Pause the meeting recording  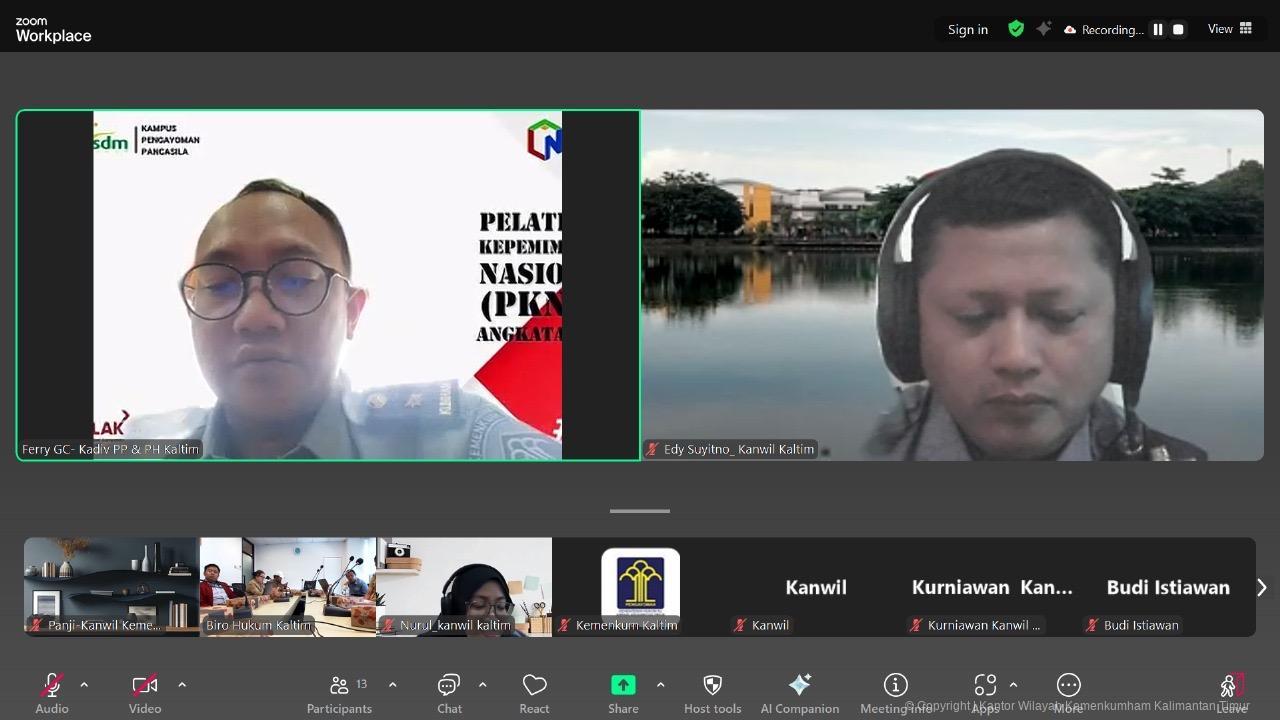(x=1158, y=30)
